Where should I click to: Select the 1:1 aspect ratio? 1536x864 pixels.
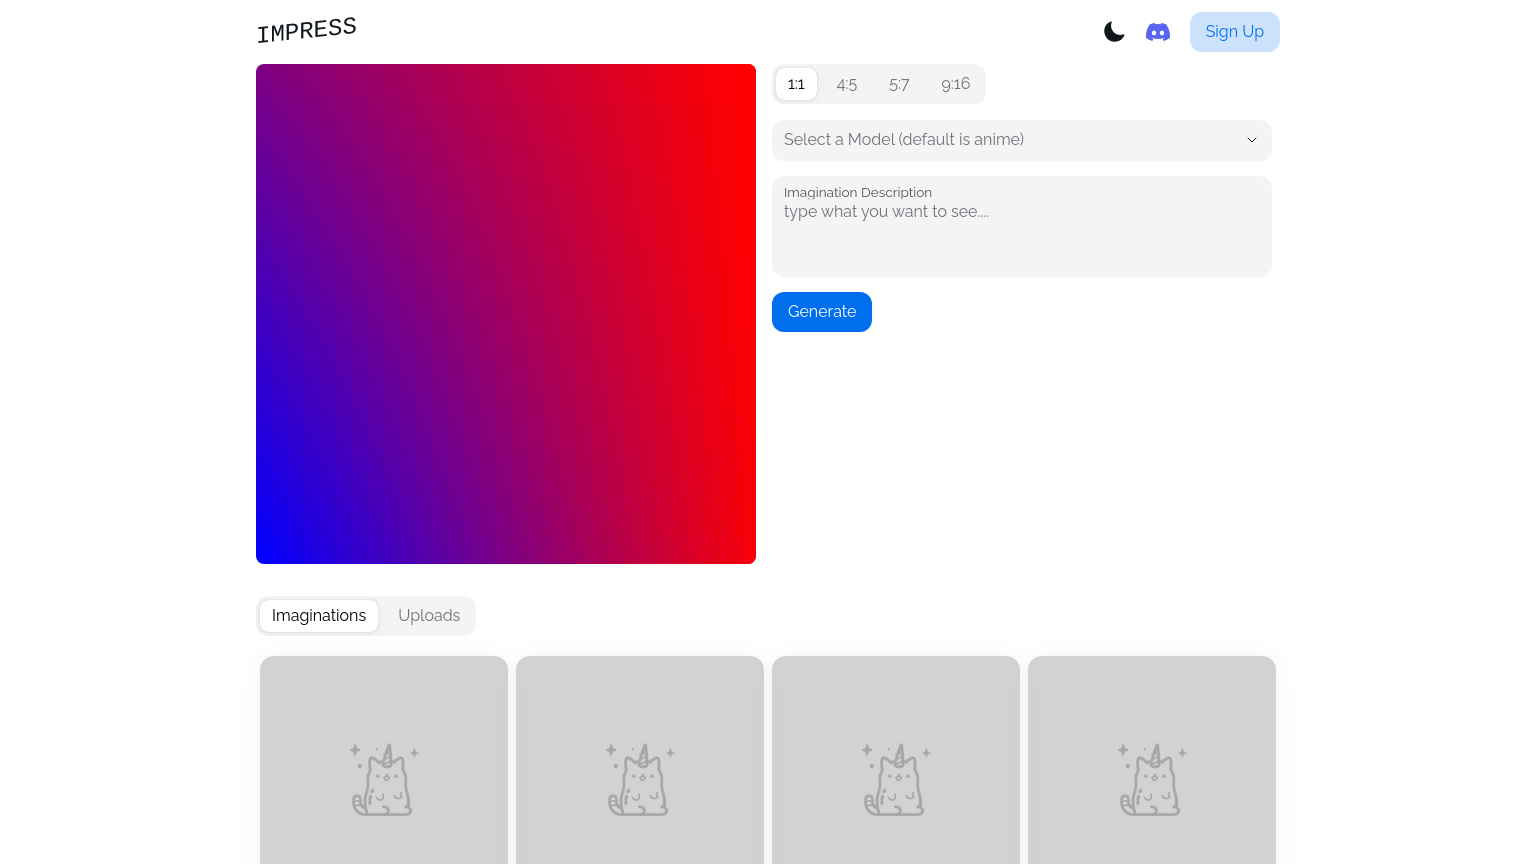pyautogui.click(x=796, y=84)
